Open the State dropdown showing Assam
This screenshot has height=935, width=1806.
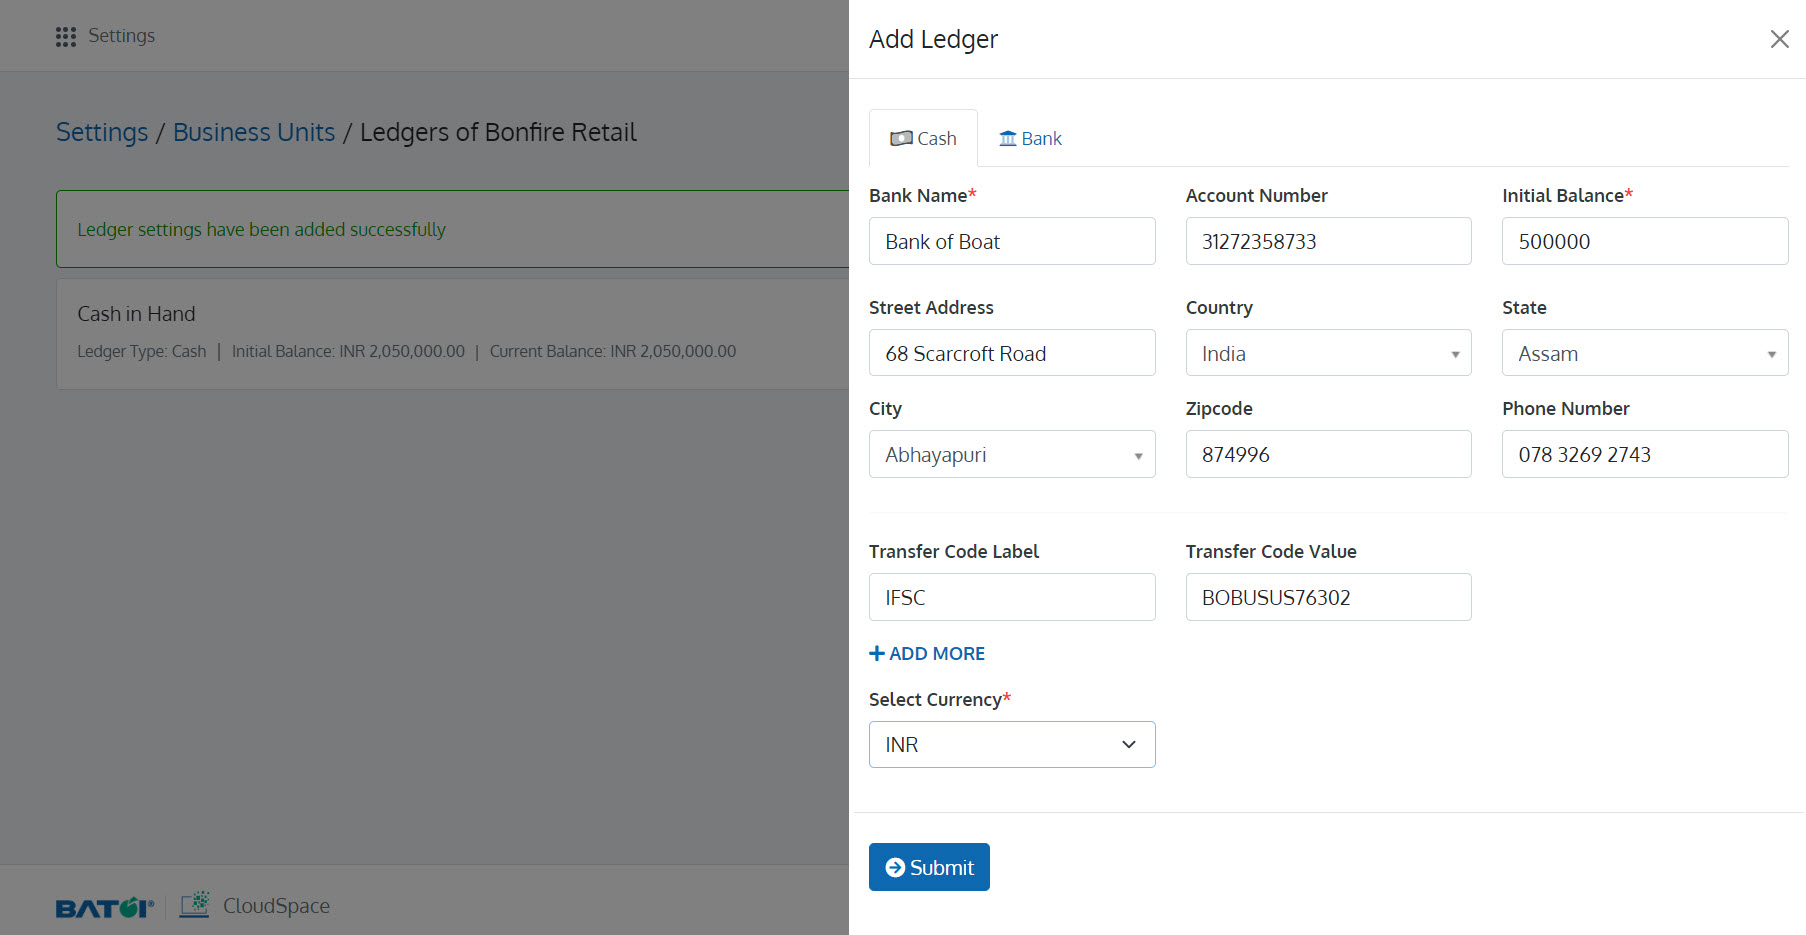click(1645, 353)
